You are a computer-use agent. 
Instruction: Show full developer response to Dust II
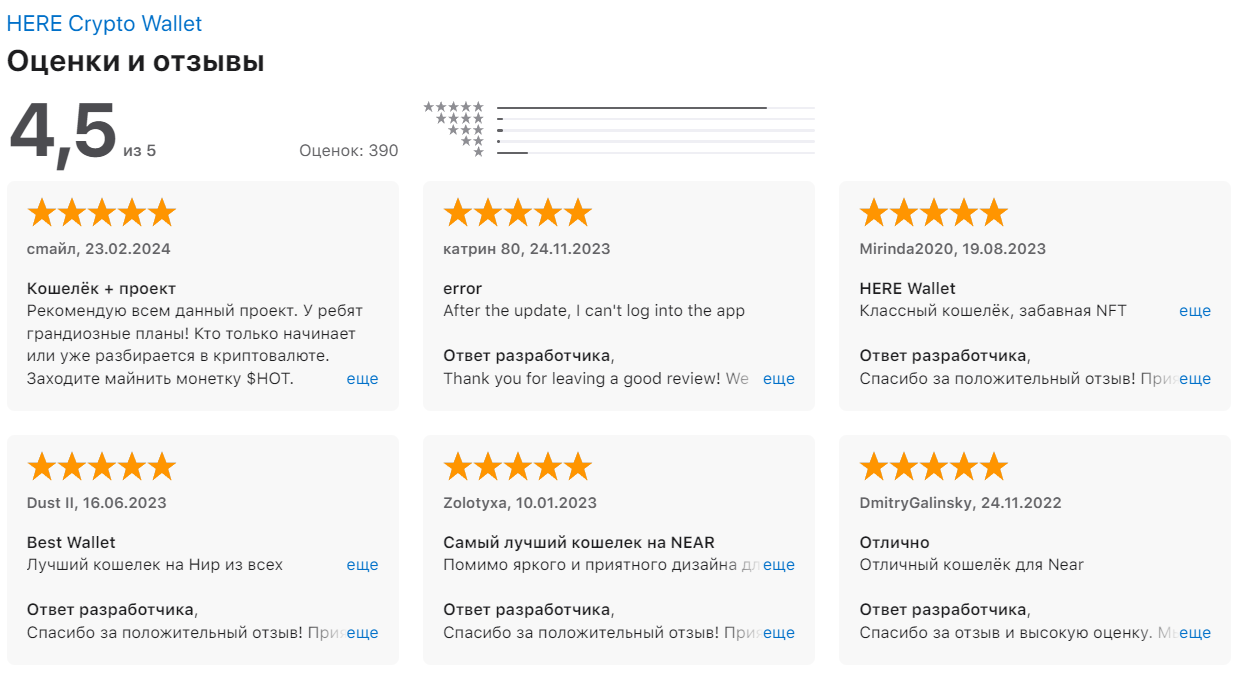(362, 633)
